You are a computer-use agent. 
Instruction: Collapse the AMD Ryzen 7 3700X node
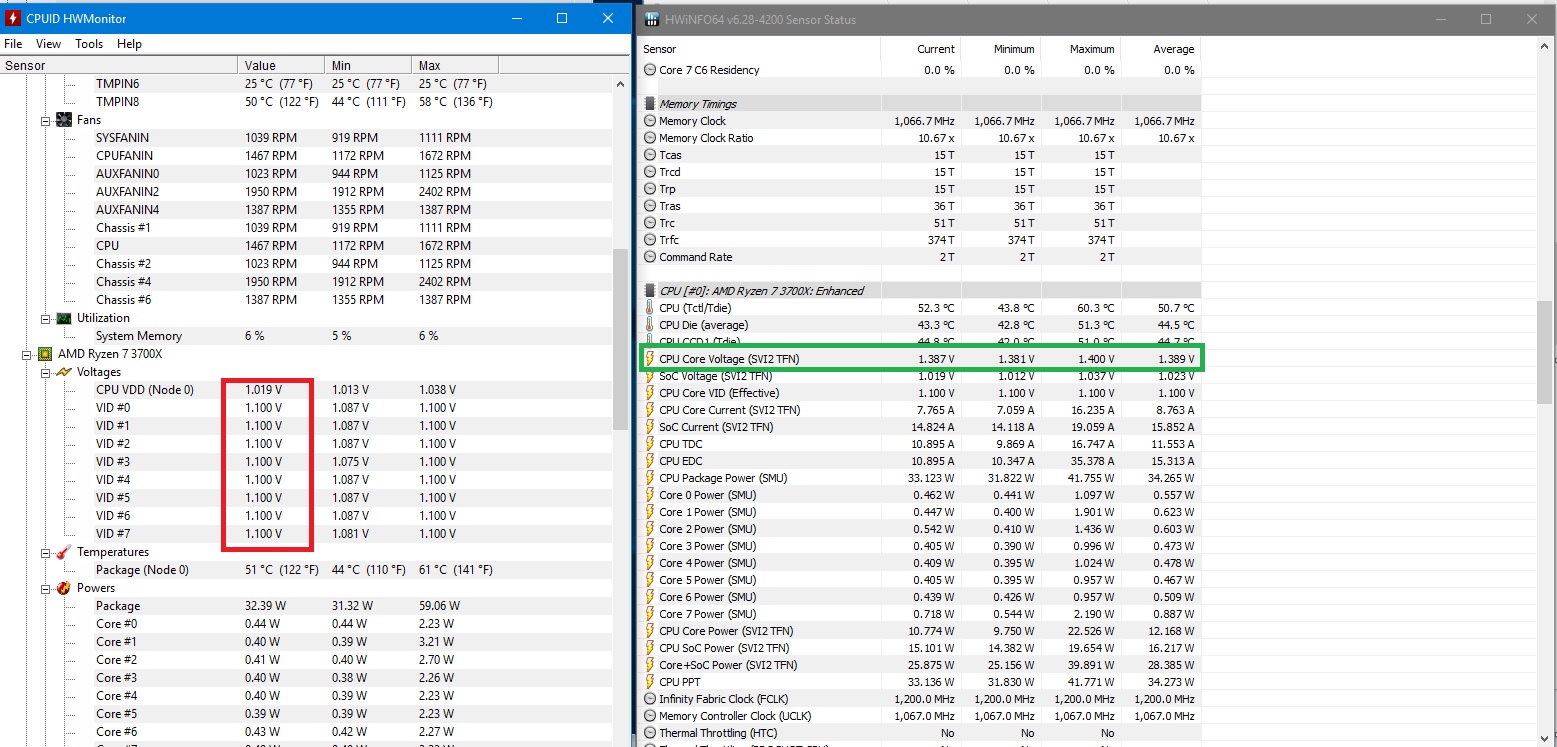pyautogui.click(x=27, y=354)
